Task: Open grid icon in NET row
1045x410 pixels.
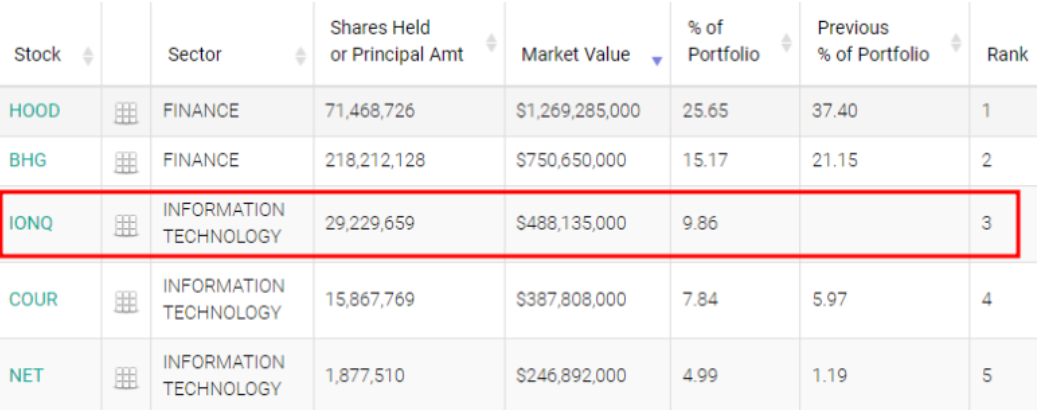Action: coord(126,378)
